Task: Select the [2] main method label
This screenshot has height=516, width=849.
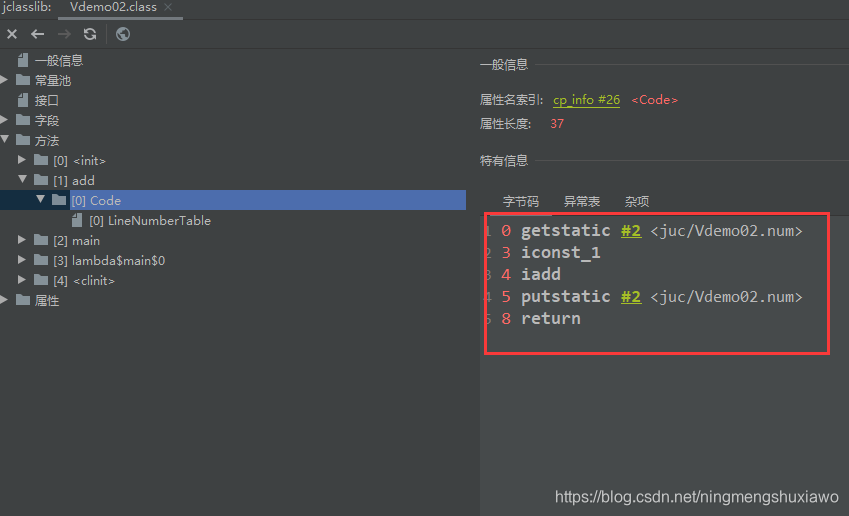Action: pyautogui.click(x=76, y=241)
